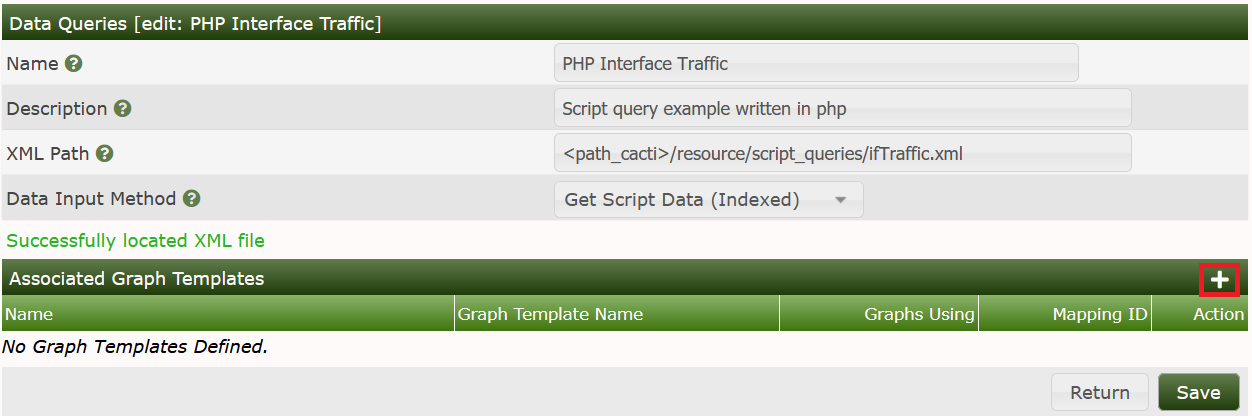Viewport: 1252px width, 416px height.
Task: Open the Data Input Method dropdown
Action: (708, 200)
